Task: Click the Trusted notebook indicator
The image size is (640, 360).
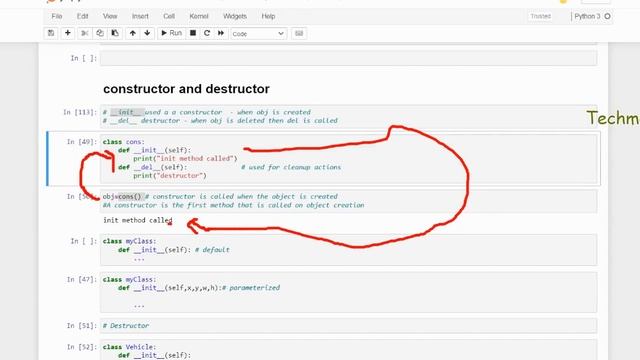Action: (x=541, y=16)
